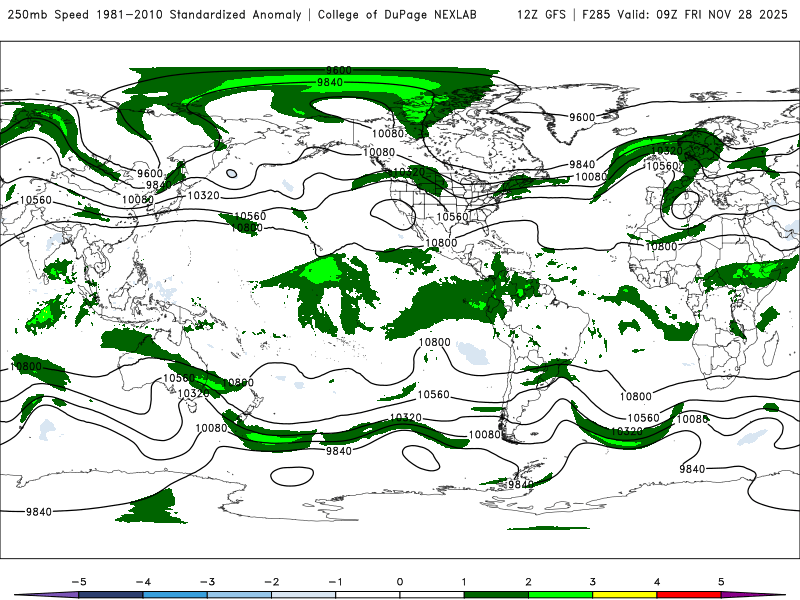The height and width of the screenshot is (600, 800).
Task: Click the colorbar tick label 5
Action: 721,582
